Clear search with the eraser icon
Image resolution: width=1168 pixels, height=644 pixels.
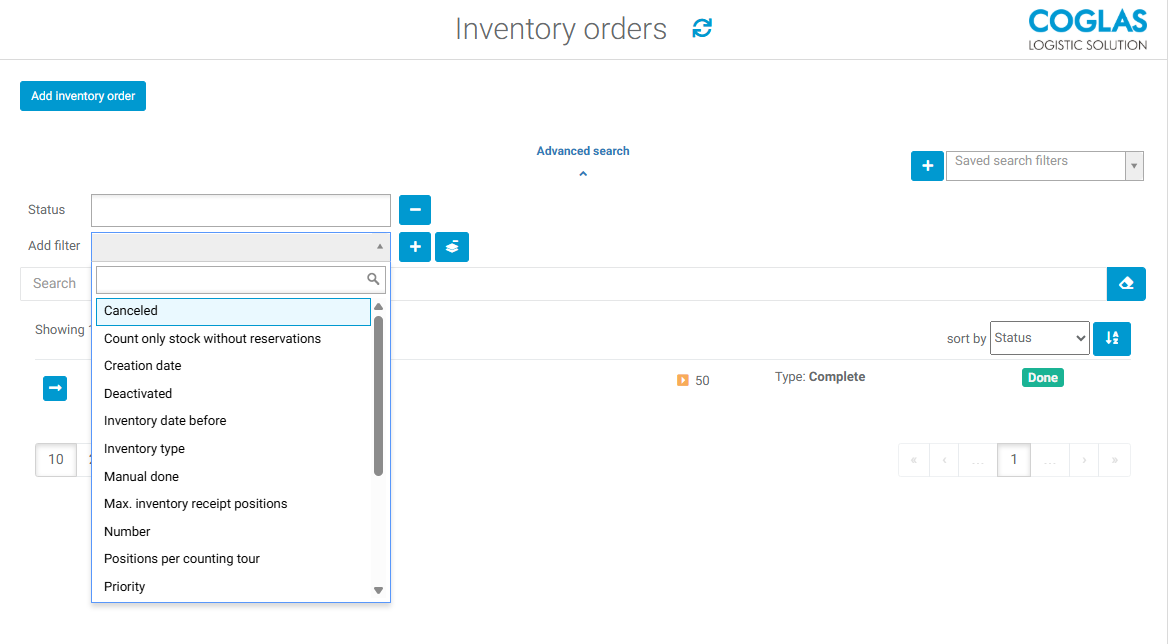pos(1126,284)
